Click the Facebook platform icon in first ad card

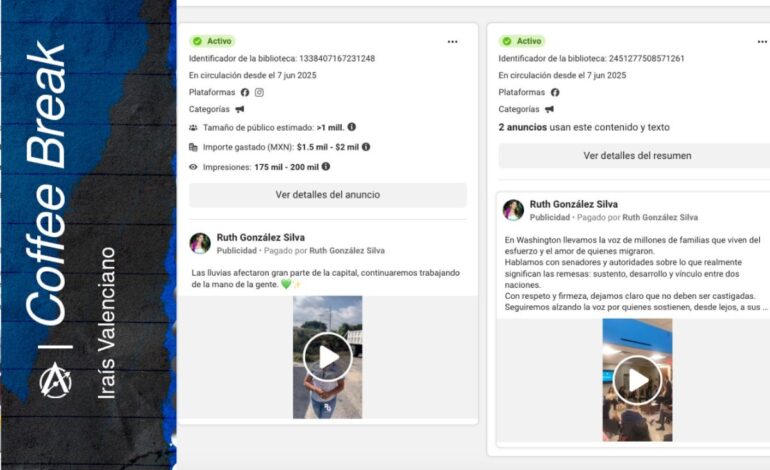tap(245, 92)
